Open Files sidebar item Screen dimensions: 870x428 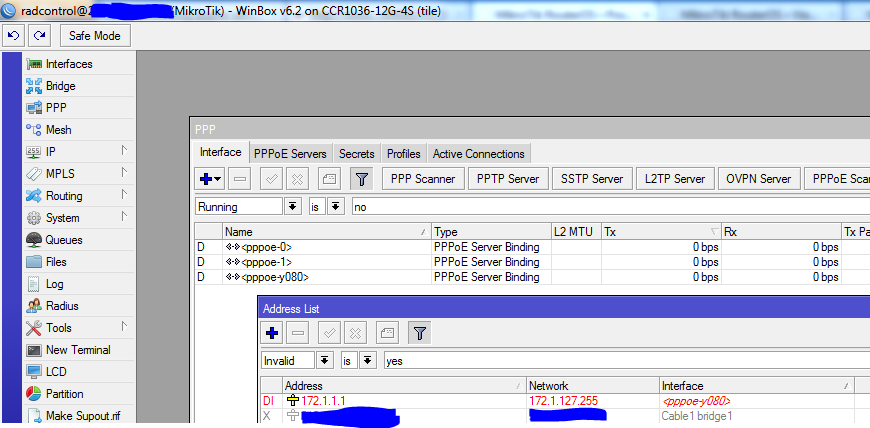click(x=78, y=261)
